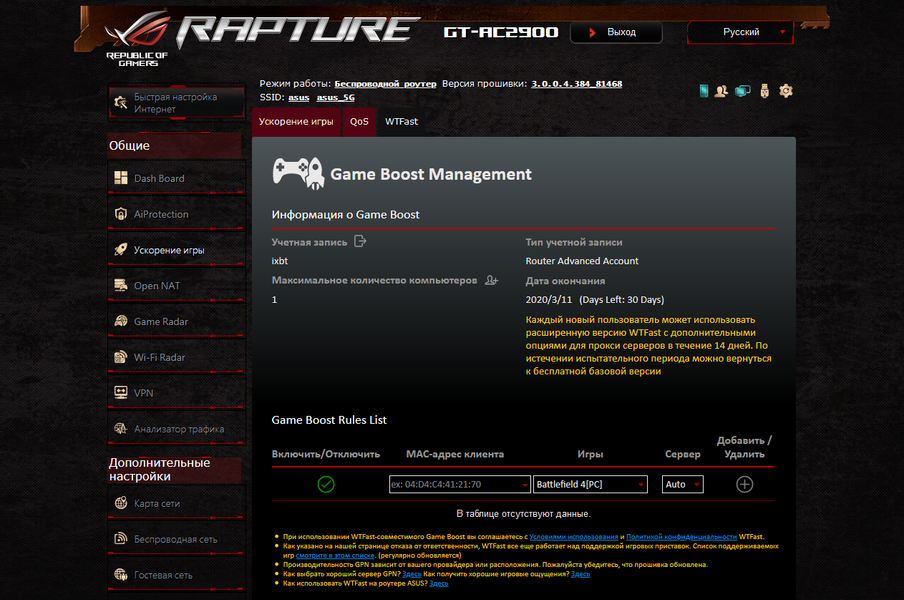Open AiProtection shield icon in sidebar
This screenshot has width=904, height=600.
120,214
